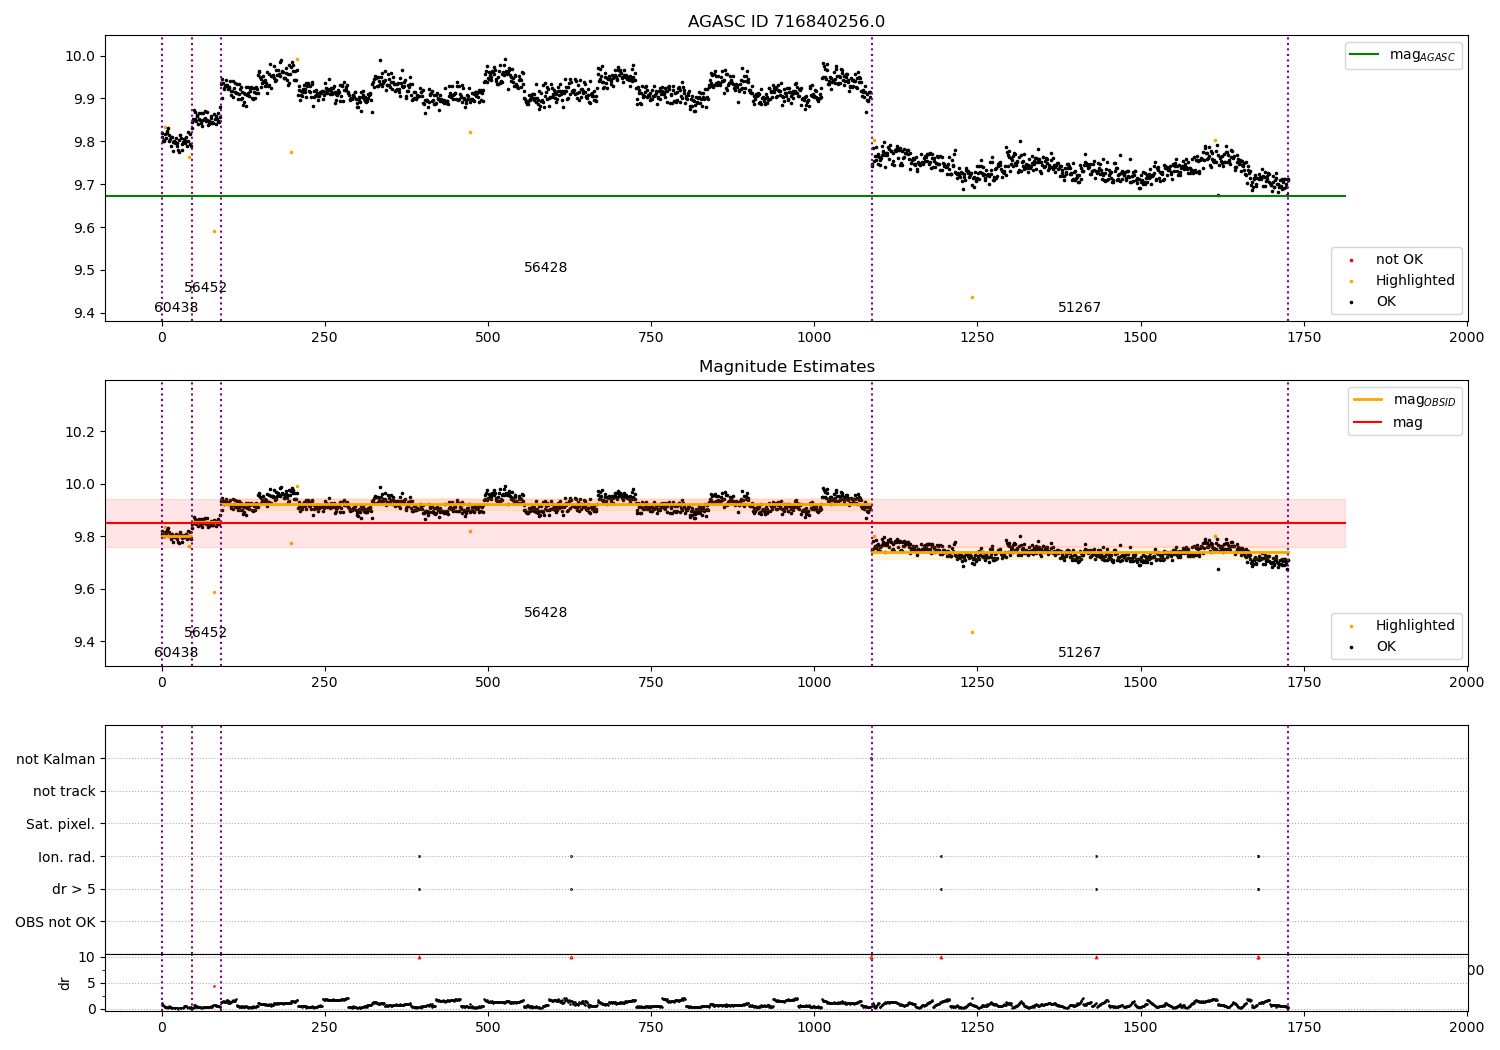
Task: Click the 9.9 y-axis tick in top plot
Action: pos(83,99)
